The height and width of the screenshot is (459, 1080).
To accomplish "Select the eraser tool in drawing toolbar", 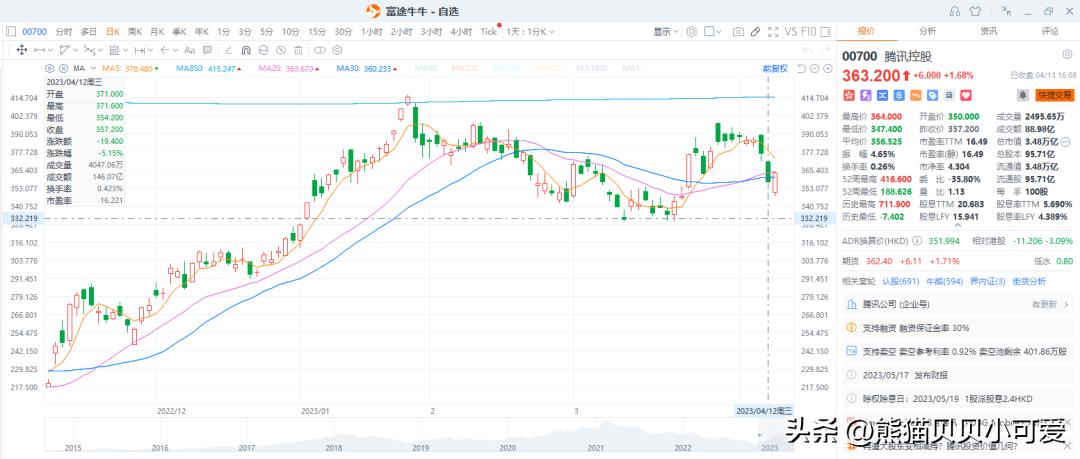I will [x=228, y=50].
